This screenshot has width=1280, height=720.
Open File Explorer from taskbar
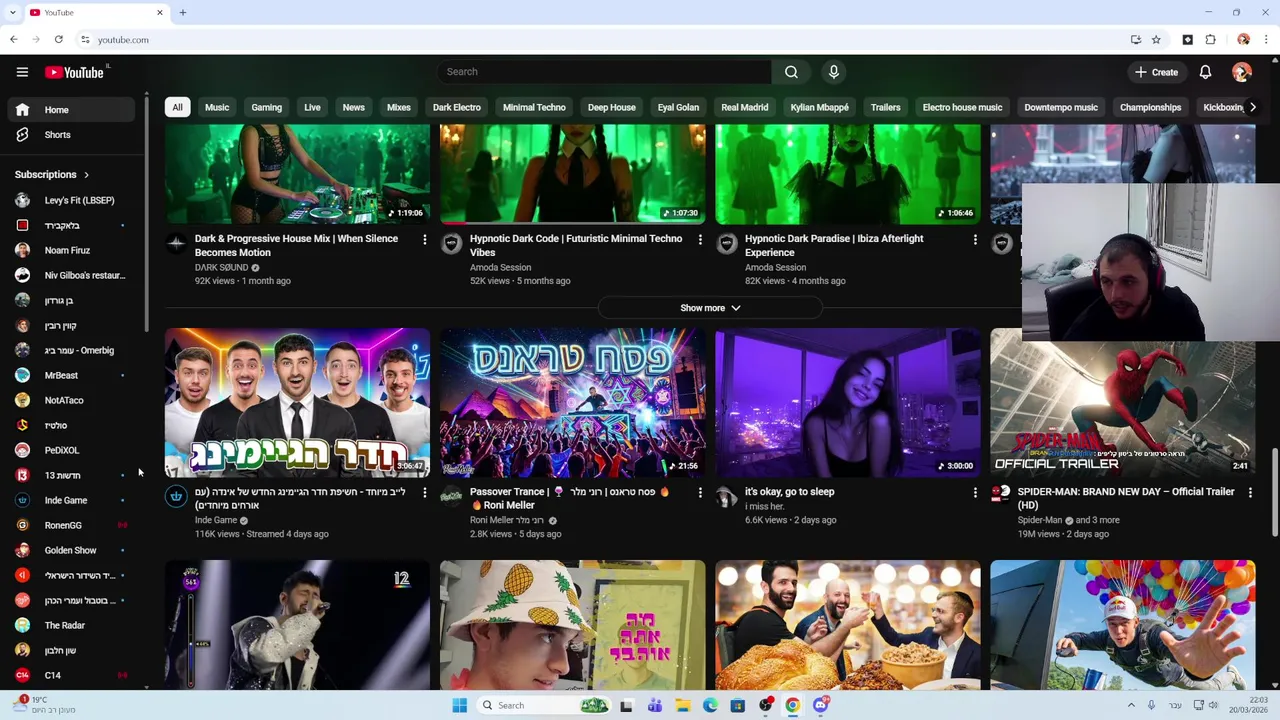pyautogui.click(x=682, y=705)
